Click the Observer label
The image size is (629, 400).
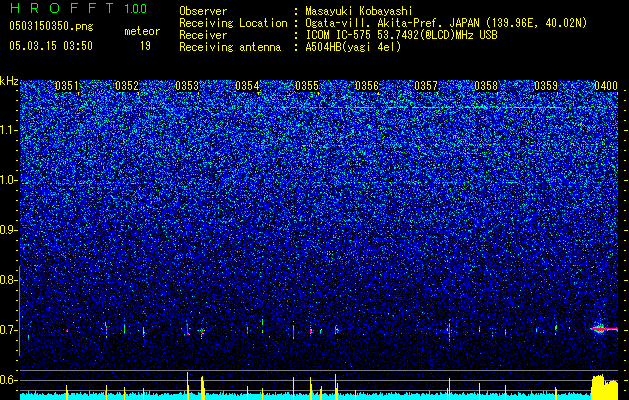203,12
